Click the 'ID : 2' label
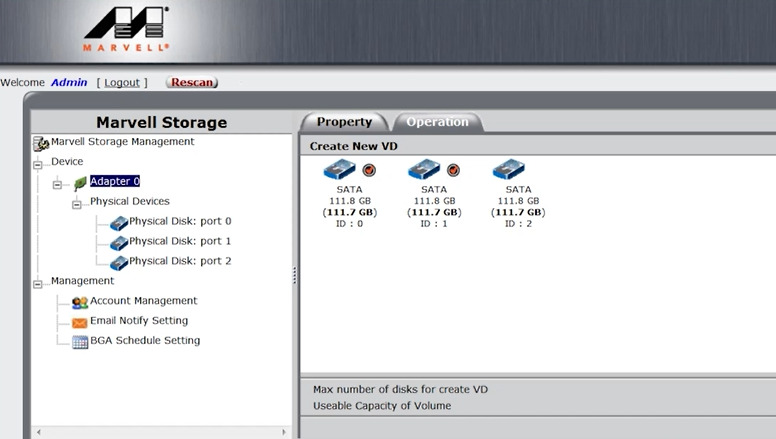 (518, 224)
